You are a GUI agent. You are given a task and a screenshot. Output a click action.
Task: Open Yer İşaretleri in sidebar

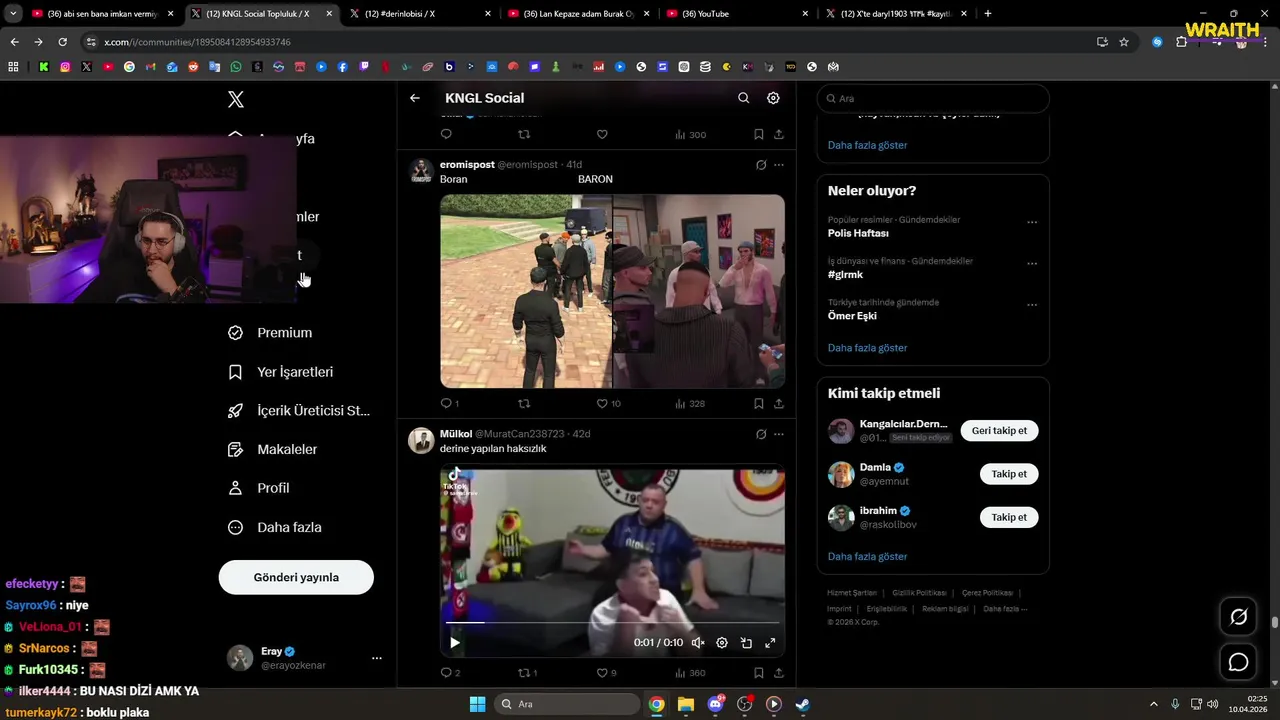(x=281, y=372)
